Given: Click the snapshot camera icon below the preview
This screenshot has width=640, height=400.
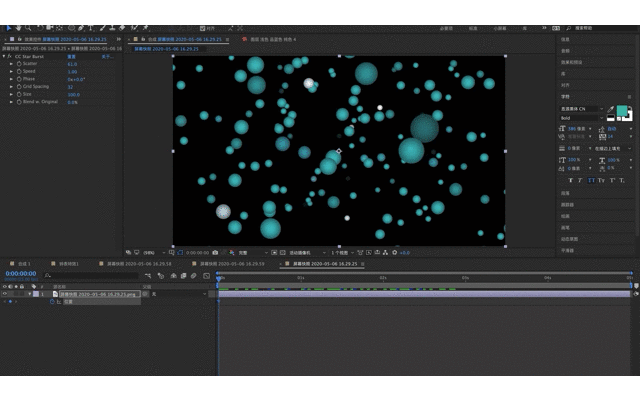Looking at the screenshot, I should [x=215, y=253].
